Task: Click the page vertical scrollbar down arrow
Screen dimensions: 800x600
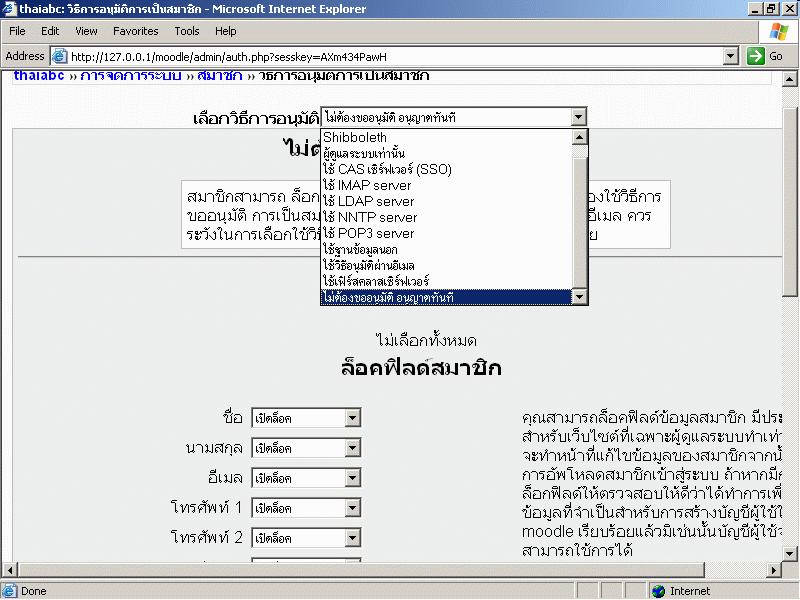Action: 791,553
